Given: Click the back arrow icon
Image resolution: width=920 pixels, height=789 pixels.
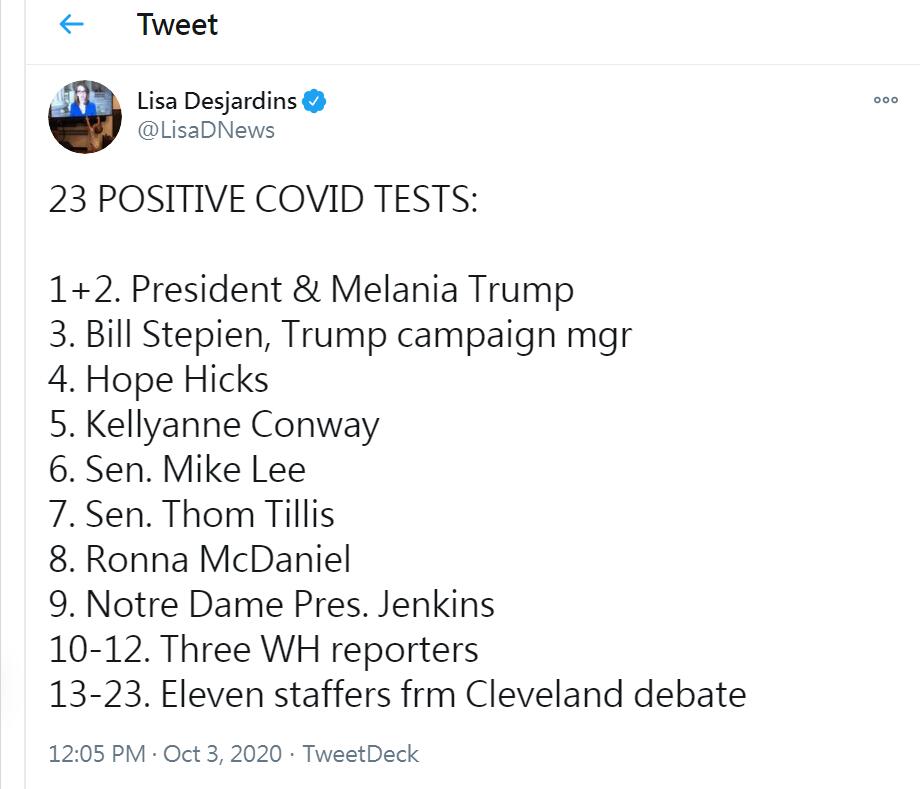Looking at the screenshot, I should click(x=72, y=25).
